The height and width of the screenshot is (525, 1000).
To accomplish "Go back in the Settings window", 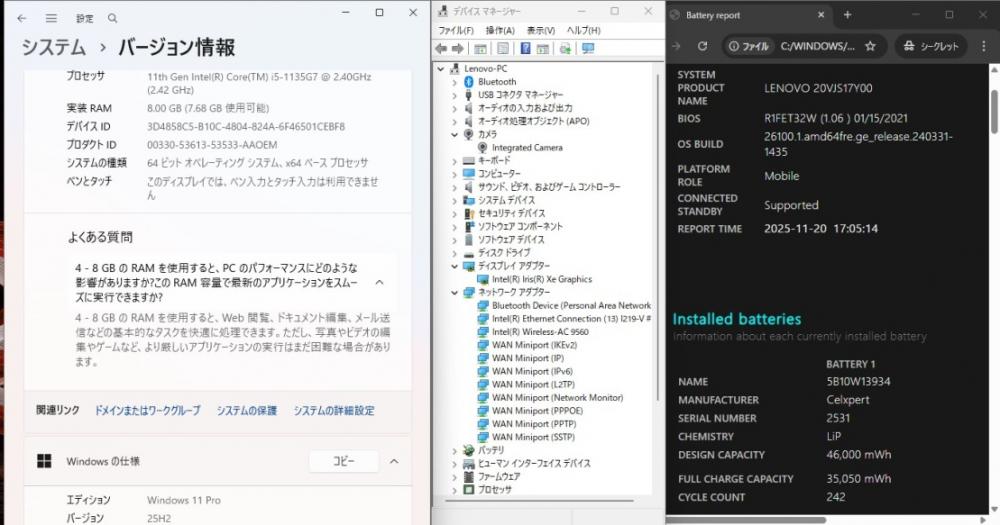I will (x=22, y=18).
